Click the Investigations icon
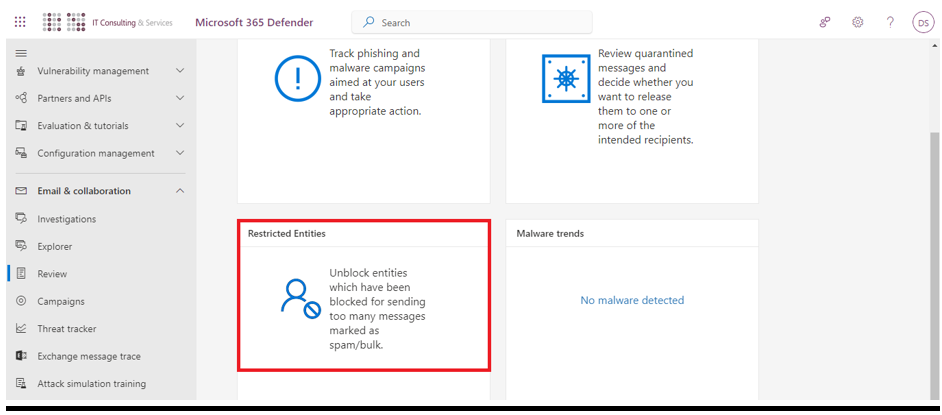Image resolution: width=942 pixels, height=415 pixels. pyautogui.click(x=21, y=219)
